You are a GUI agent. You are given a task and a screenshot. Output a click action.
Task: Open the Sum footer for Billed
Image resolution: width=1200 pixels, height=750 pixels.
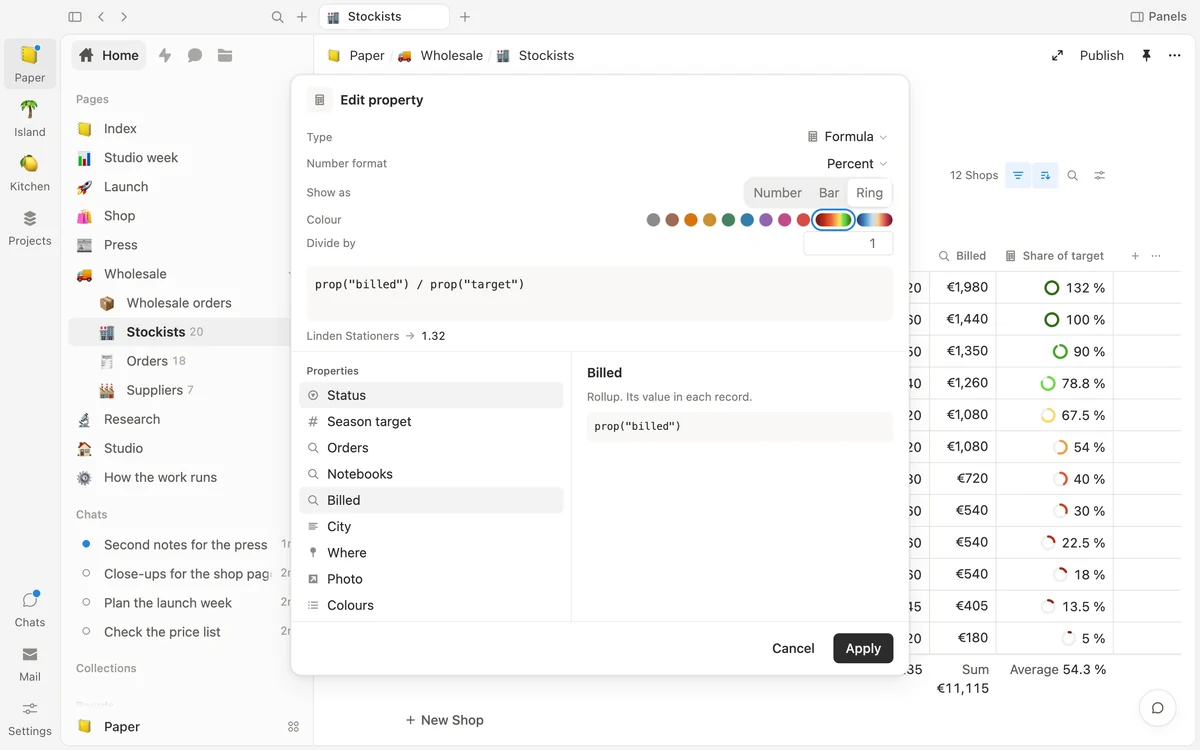tap(963, 679)
